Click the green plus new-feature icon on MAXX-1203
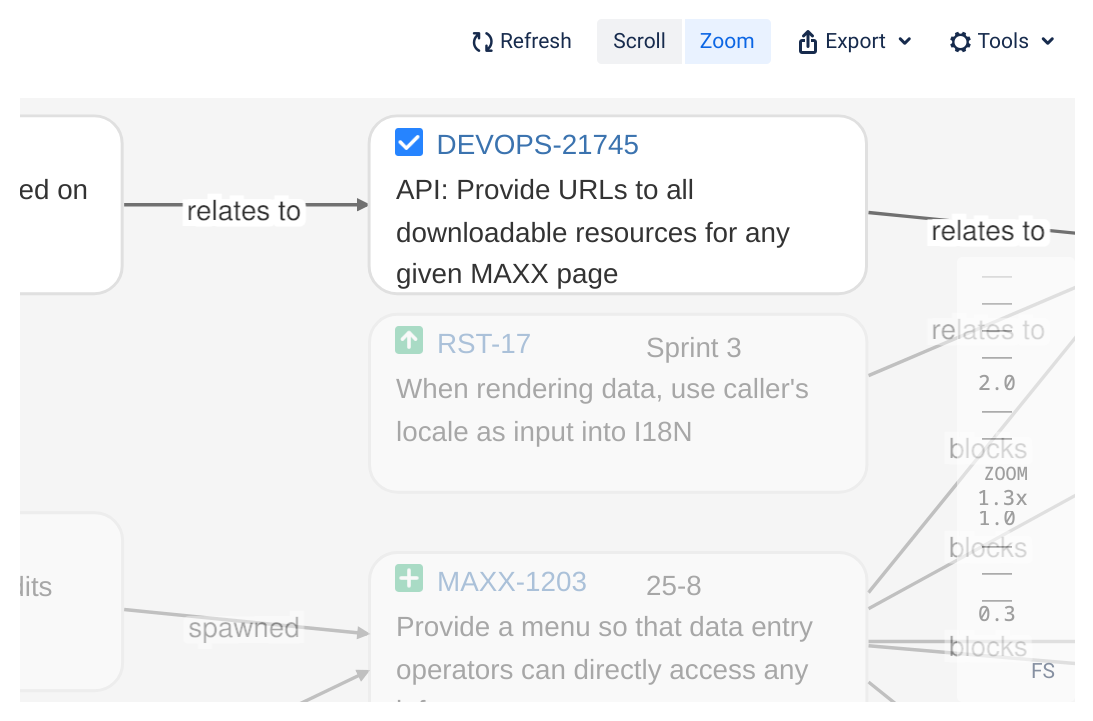1093x721 pixels. click(x=408, y=579)
